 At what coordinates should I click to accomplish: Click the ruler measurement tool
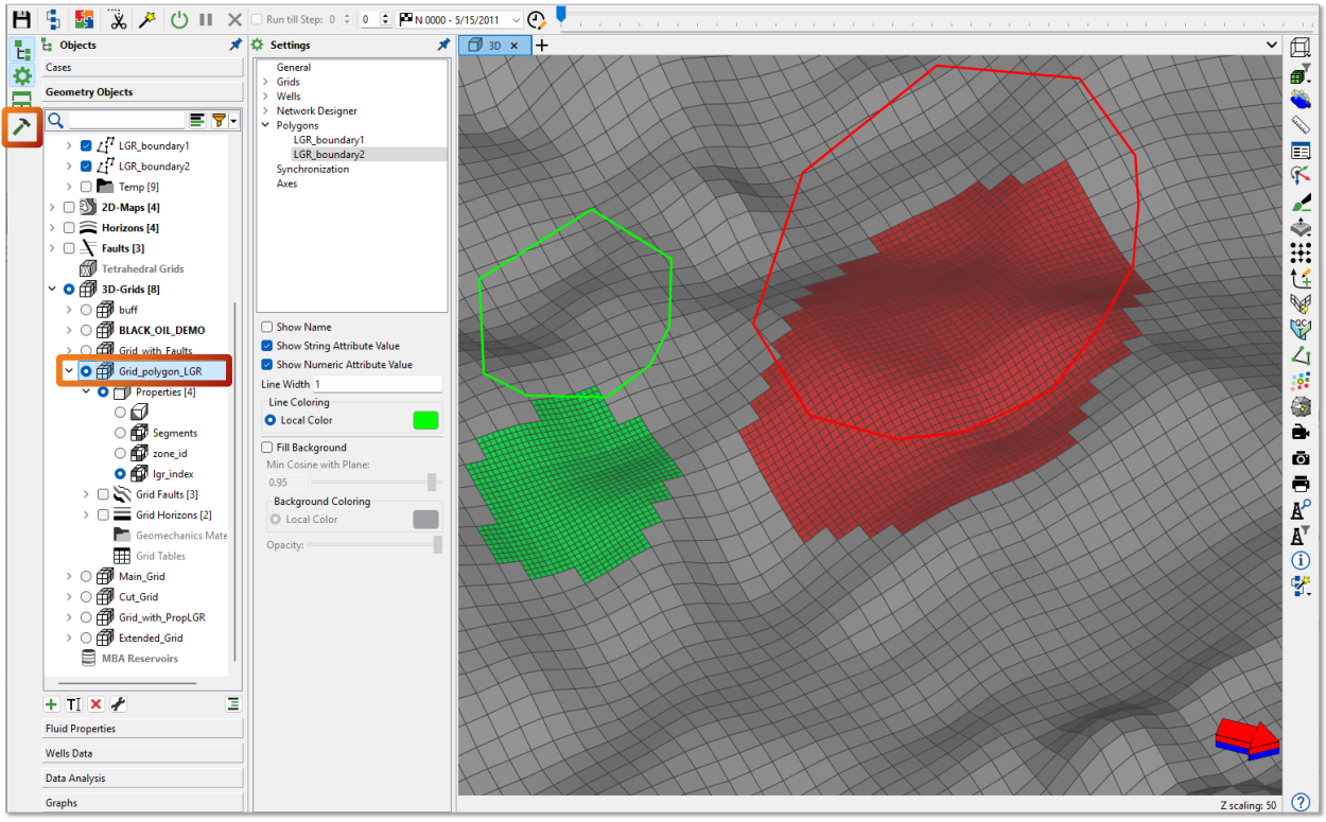pos(1300,125)
